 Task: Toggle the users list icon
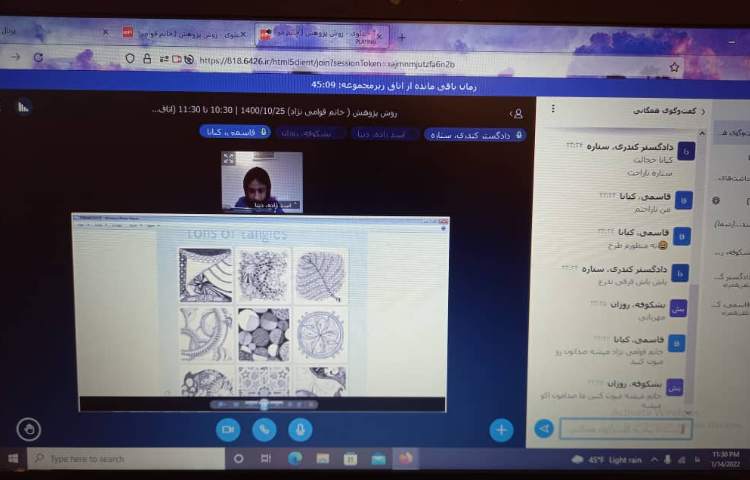[x=516, y=114]
